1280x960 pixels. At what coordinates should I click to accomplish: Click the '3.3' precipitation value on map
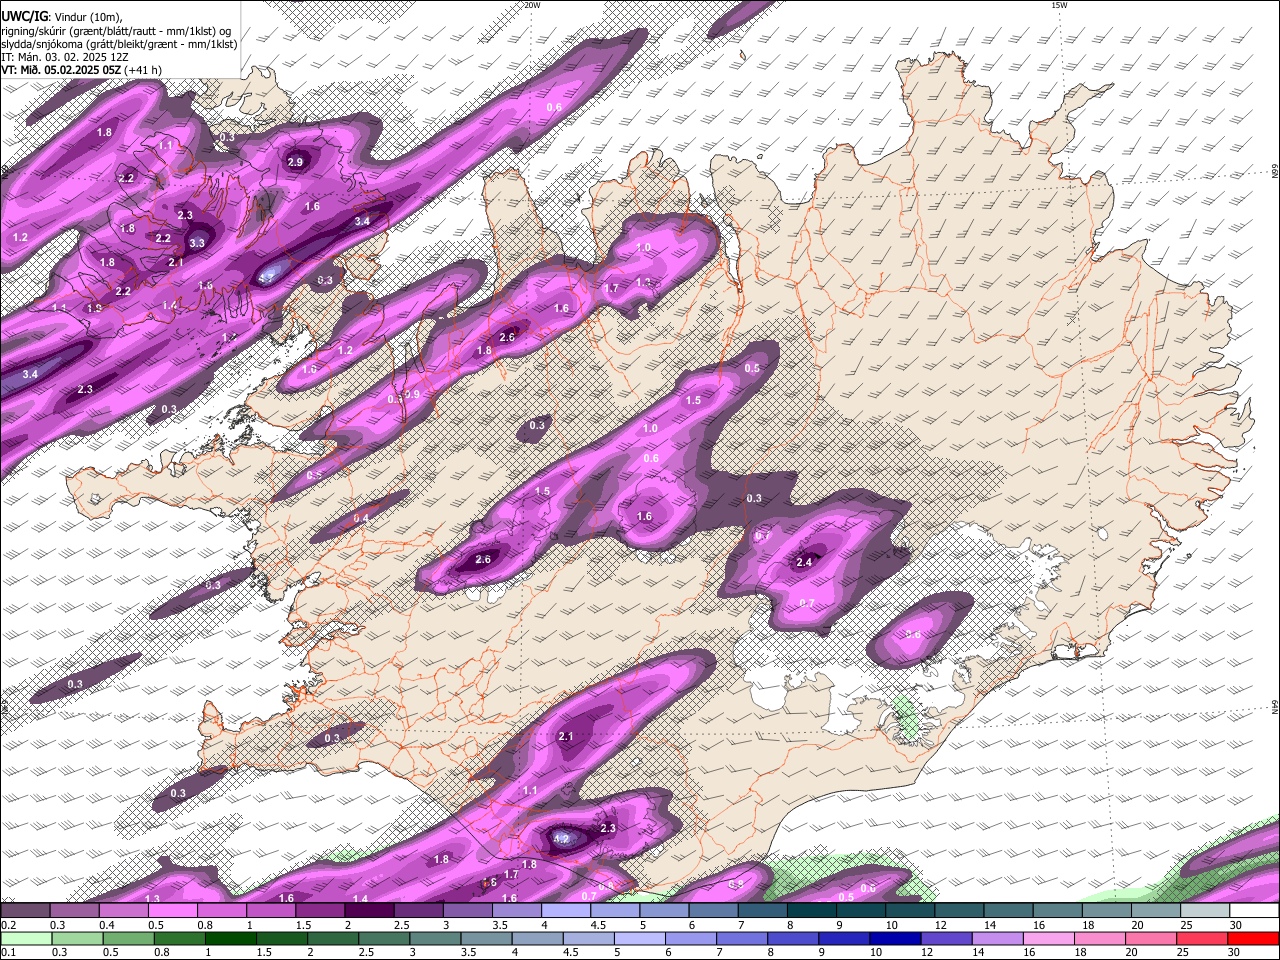197,243
